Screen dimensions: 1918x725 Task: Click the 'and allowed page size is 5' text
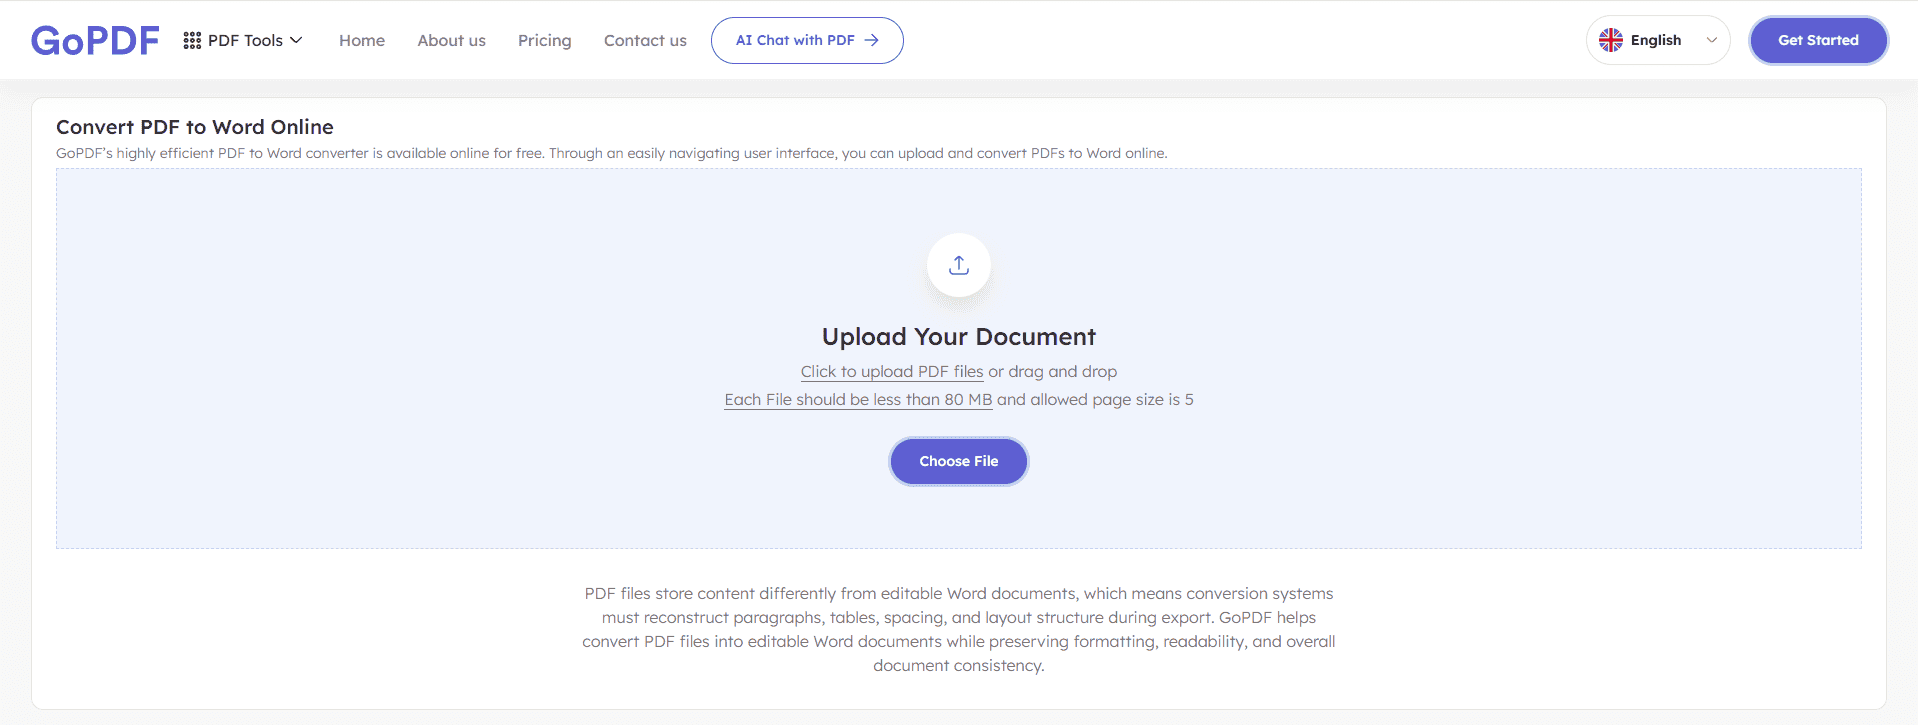pyautogui.click(x=1095, y=400)
